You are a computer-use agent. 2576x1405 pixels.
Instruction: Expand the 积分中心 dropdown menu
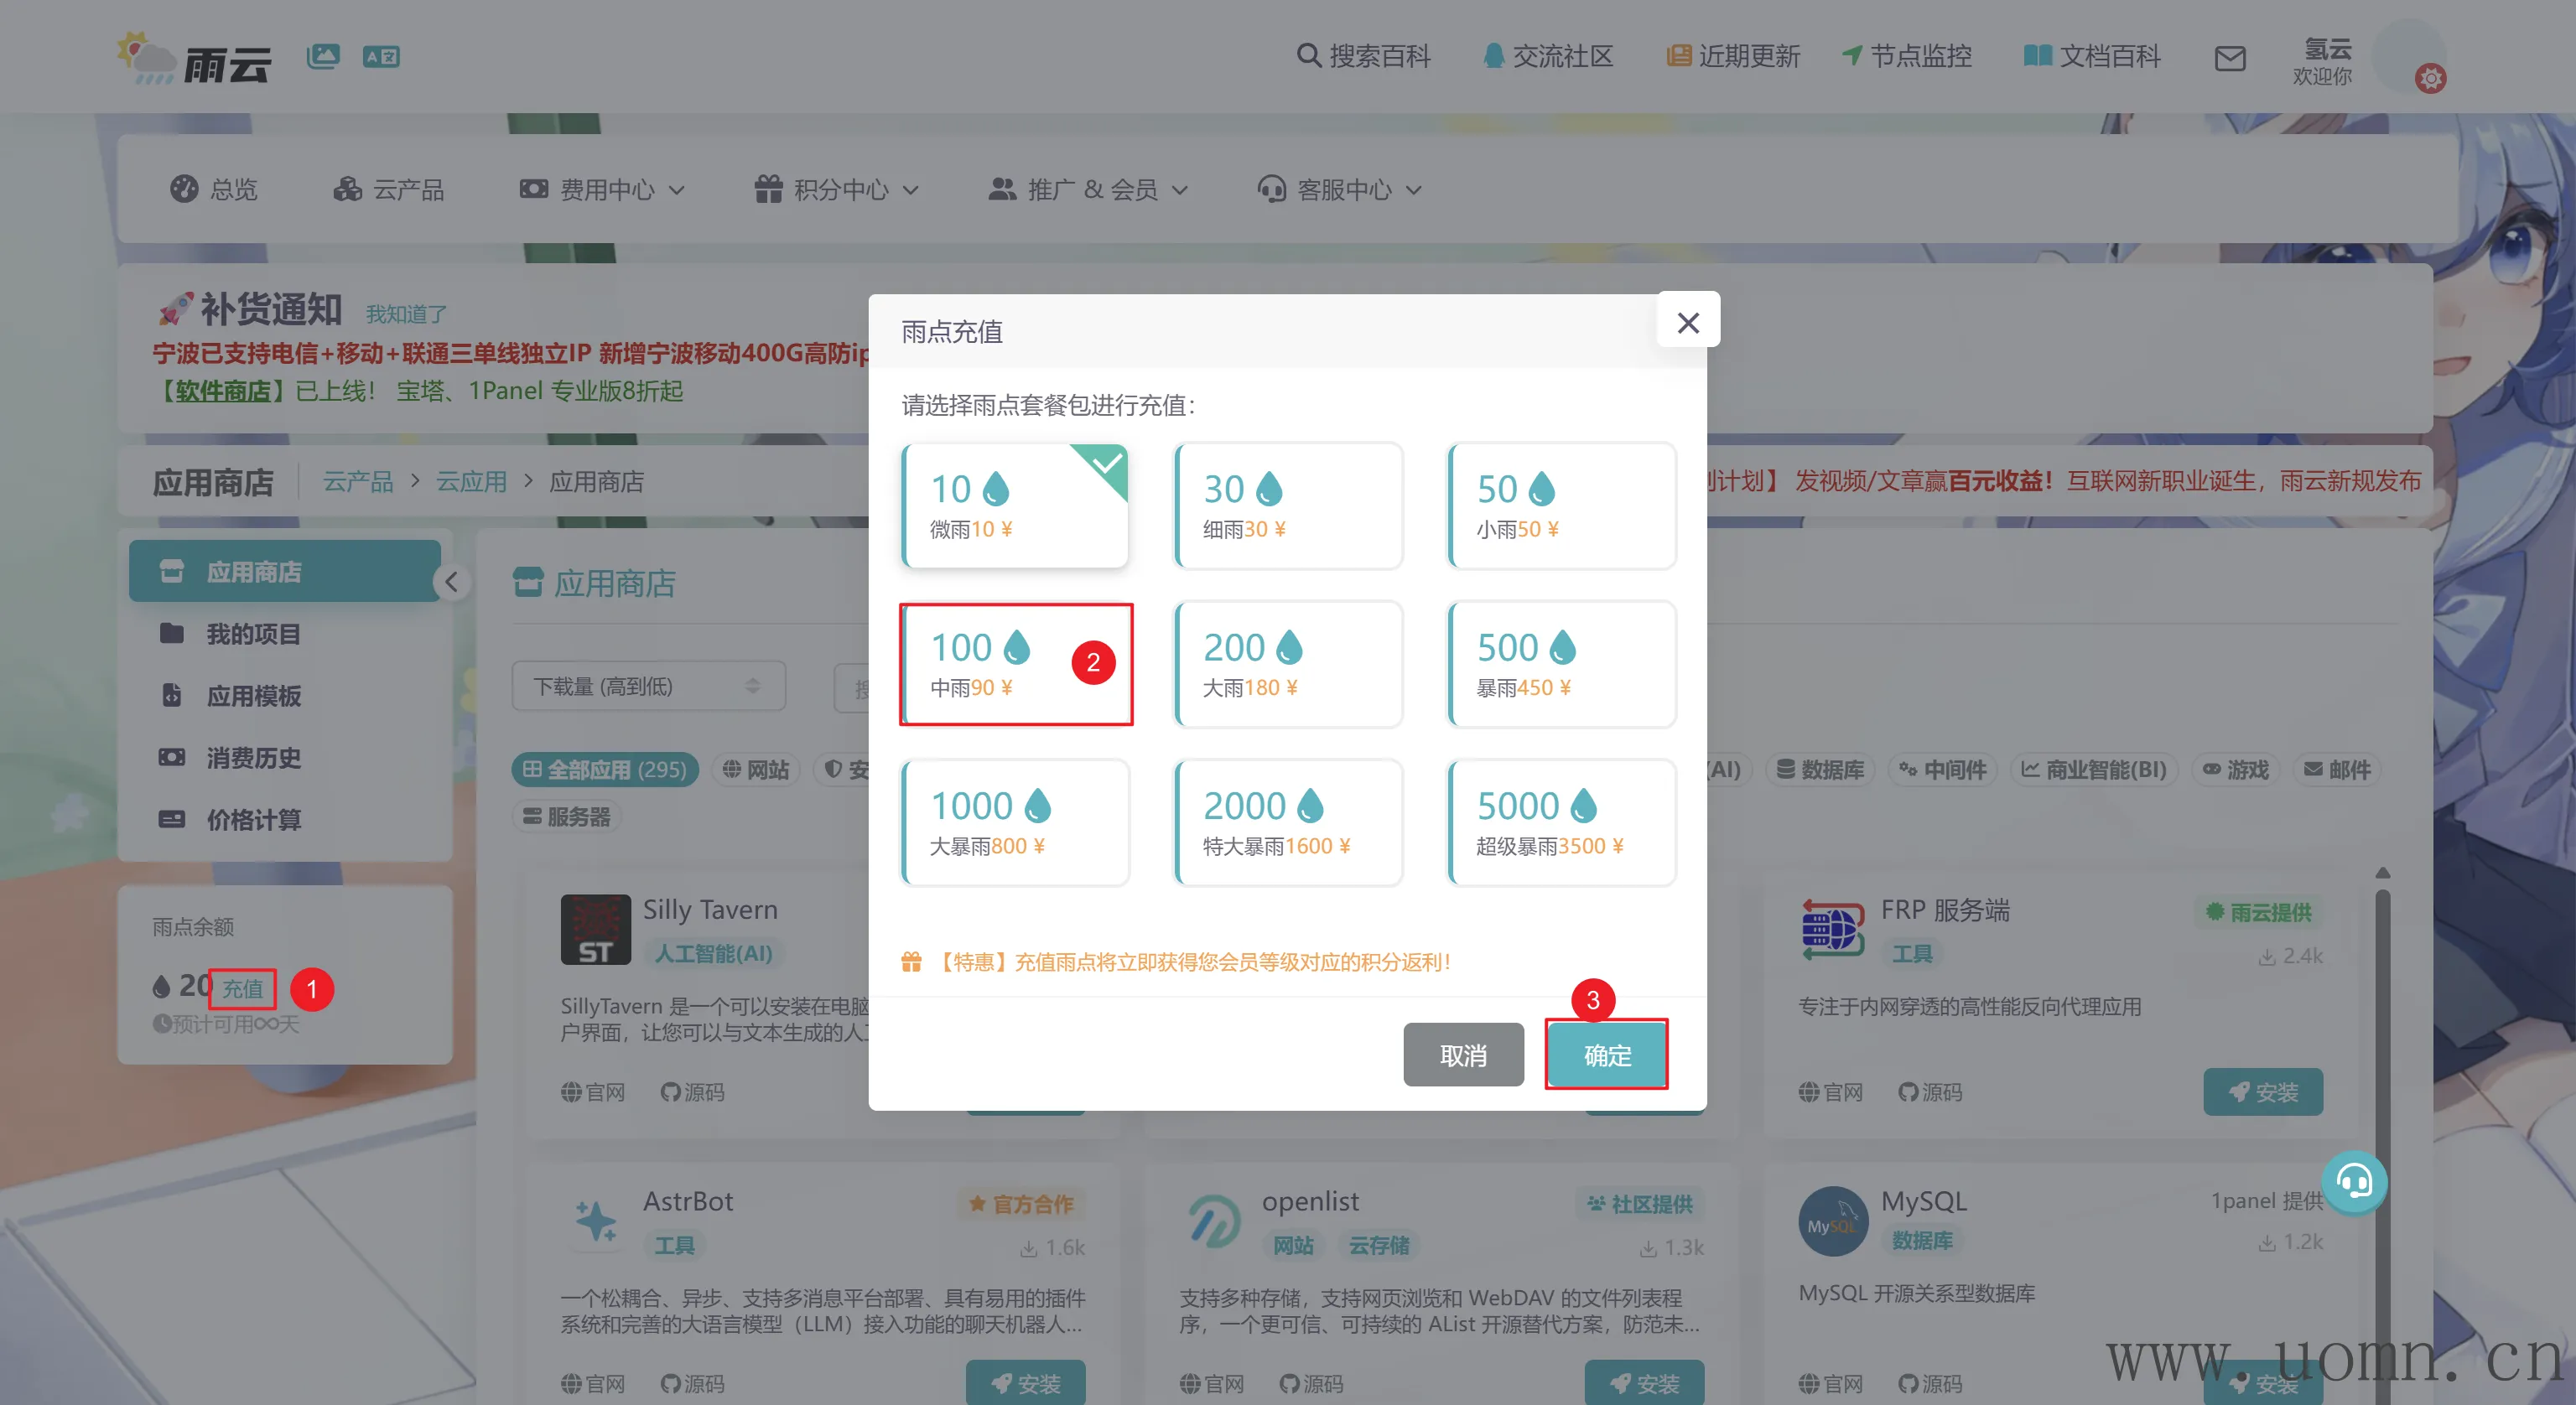tap(836, 189)
